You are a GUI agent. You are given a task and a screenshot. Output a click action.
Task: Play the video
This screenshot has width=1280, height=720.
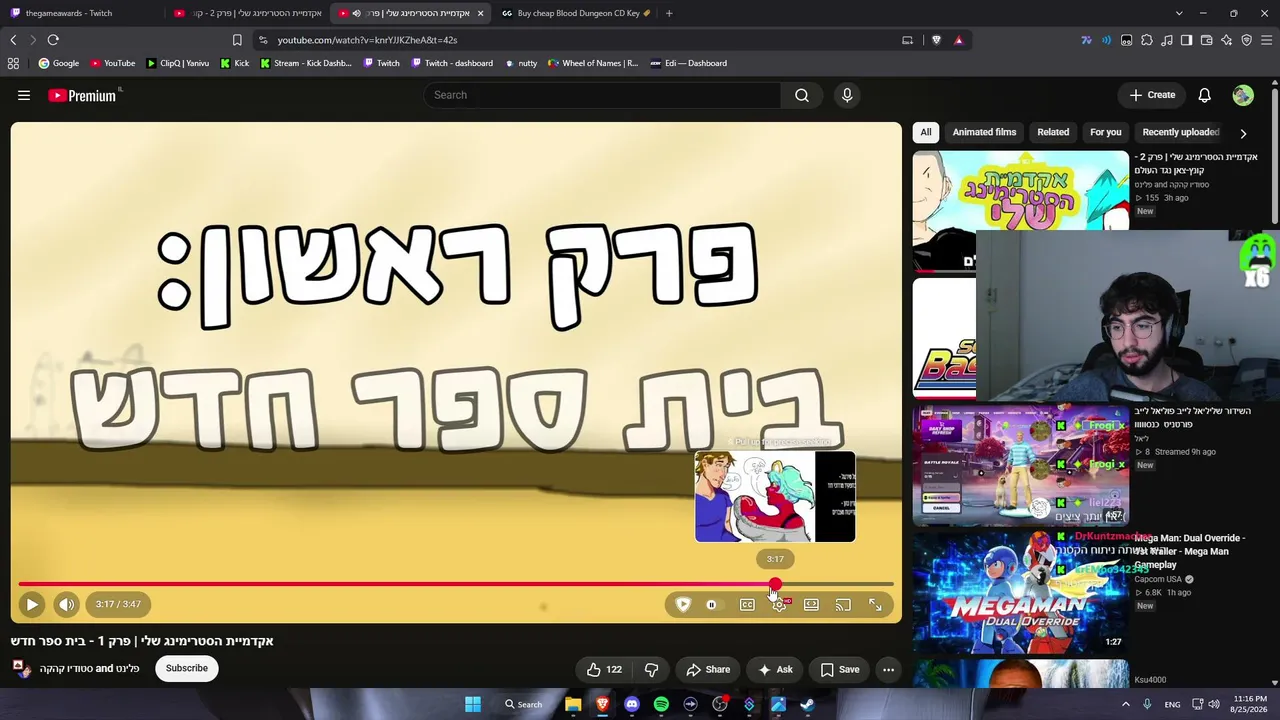point(32,604)
